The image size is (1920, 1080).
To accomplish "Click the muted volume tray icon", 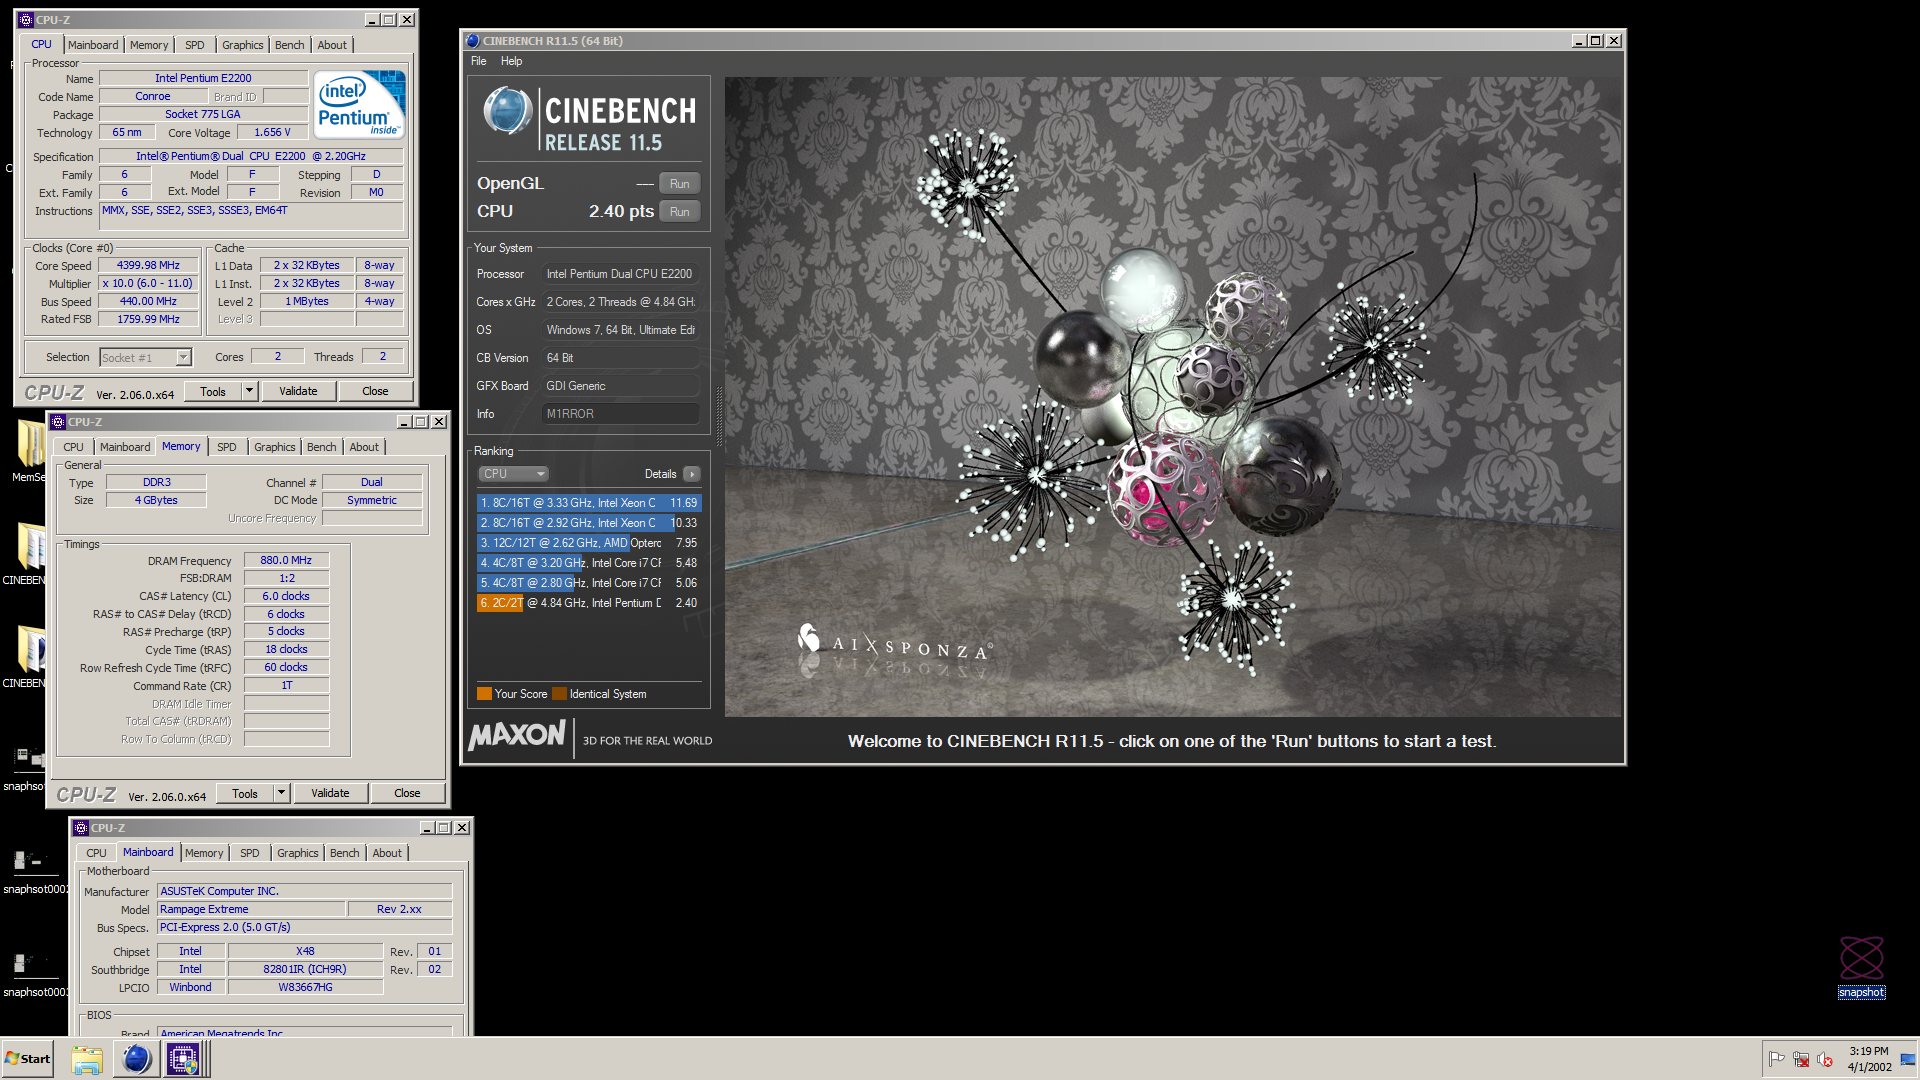I will point(1825,1059).
